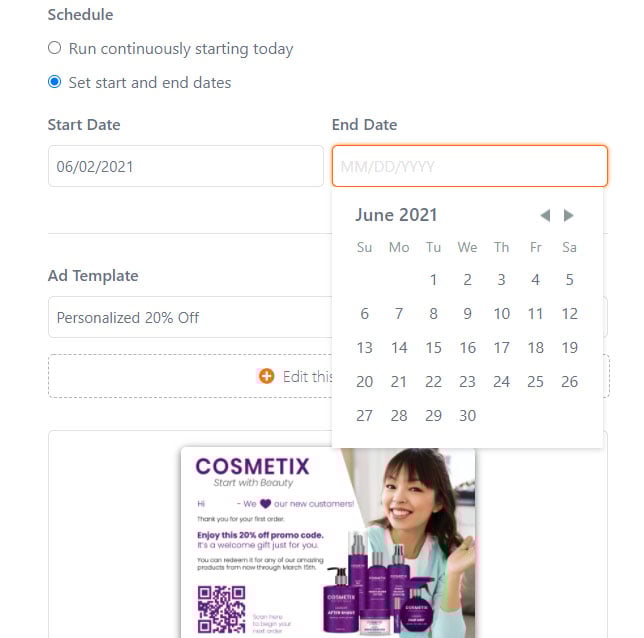Go to previous month in calendar
Image resolution: width=644 pixels, height=638 pixels.
pyautogui.click(x=545, y=215)
